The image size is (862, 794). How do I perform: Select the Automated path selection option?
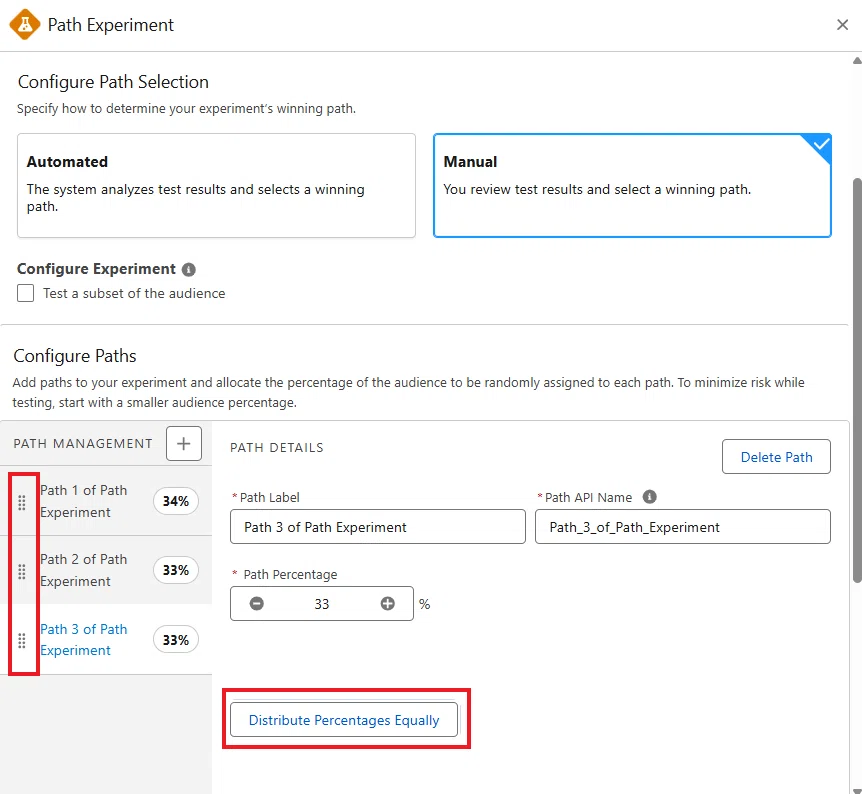(x=216, y=185)
